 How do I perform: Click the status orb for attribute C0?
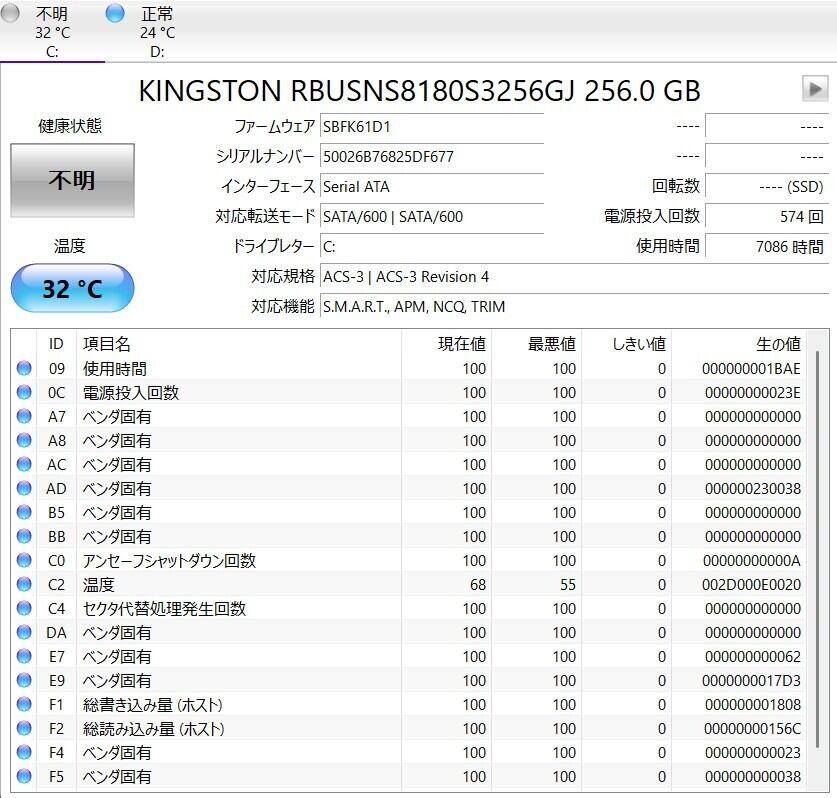coord(24,560)
